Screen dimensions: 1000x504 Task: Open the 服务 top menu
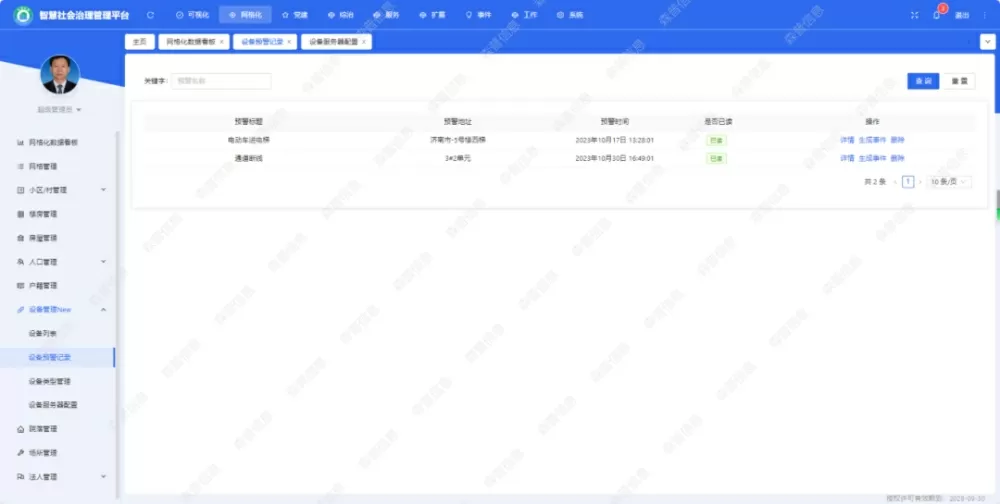386,15
